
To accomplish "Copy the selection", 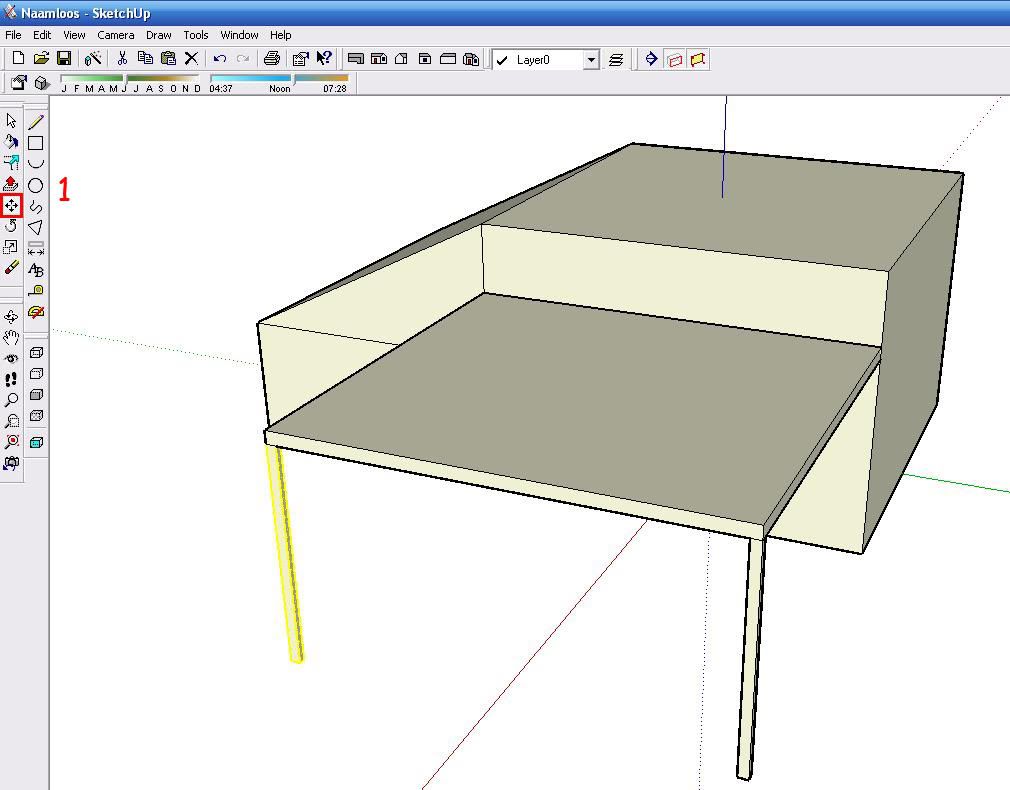I will click(x=145, y=59).
